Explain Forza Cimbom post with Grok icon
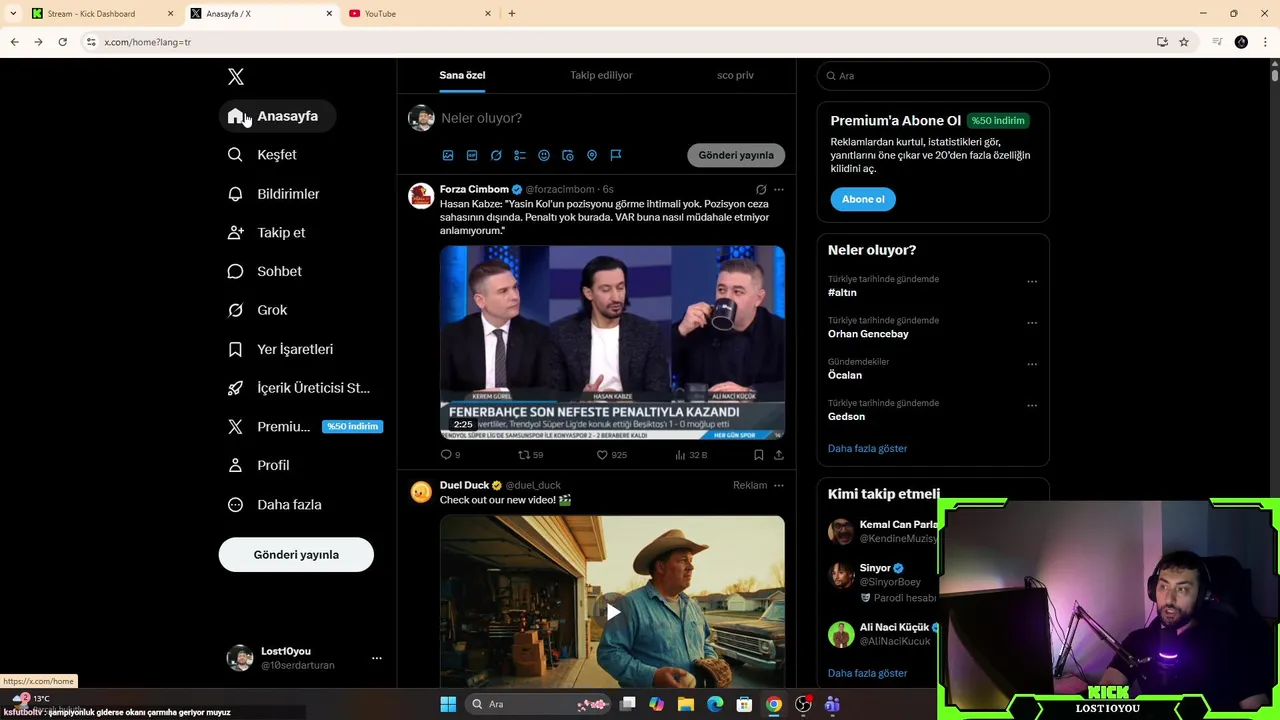 (761, 189)
